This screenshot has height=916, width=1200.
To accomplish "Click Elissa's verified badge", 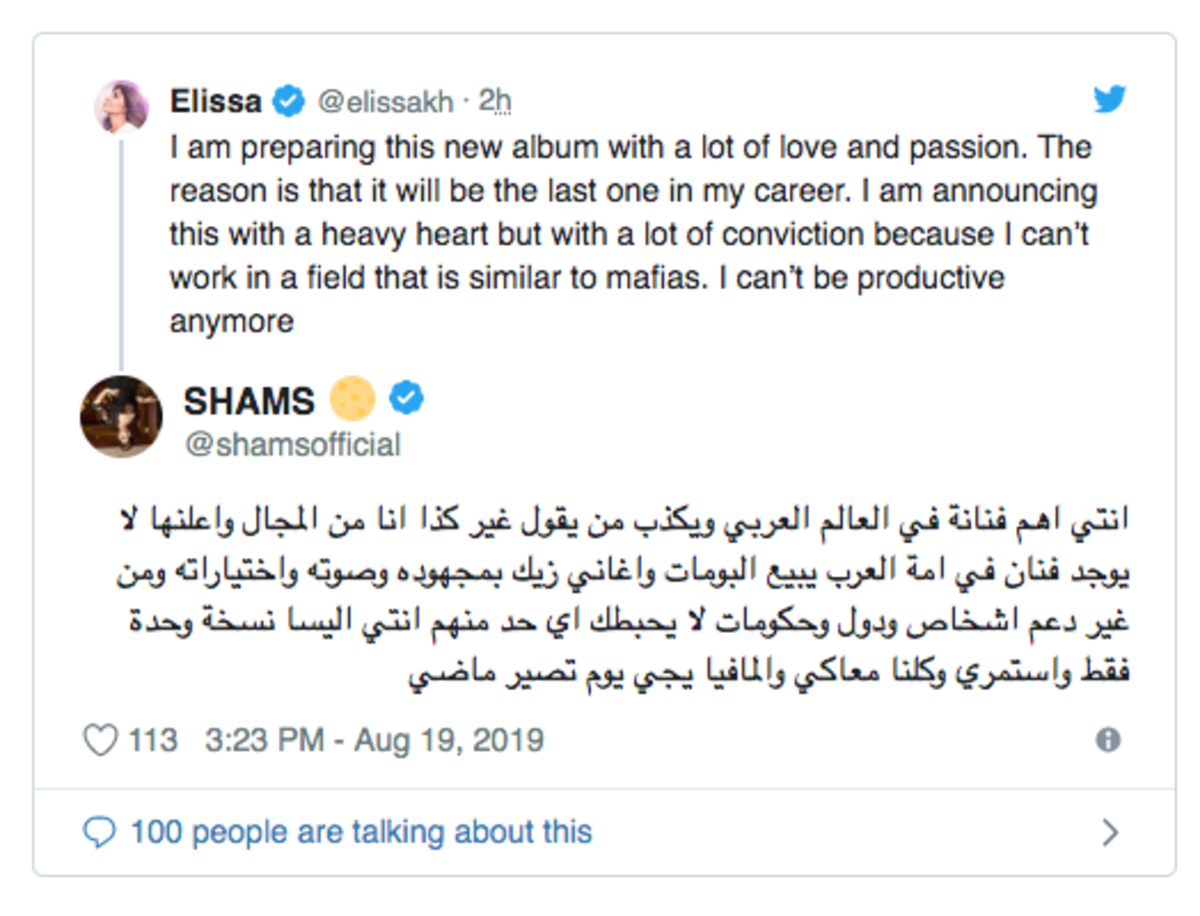I will [290, 101].
